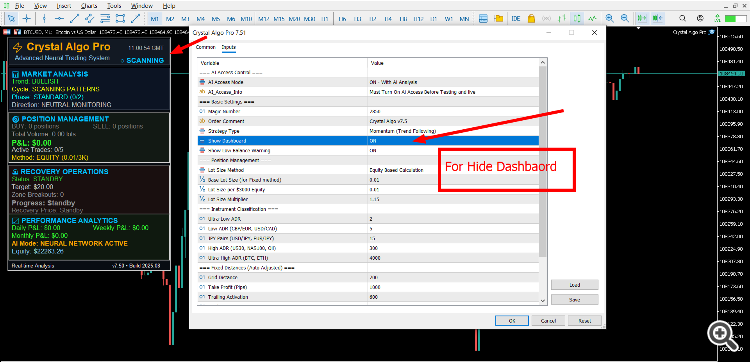This screenshot has height=362, width=750.
Task: Zoom out on the chart
Action: click(625, 19)
